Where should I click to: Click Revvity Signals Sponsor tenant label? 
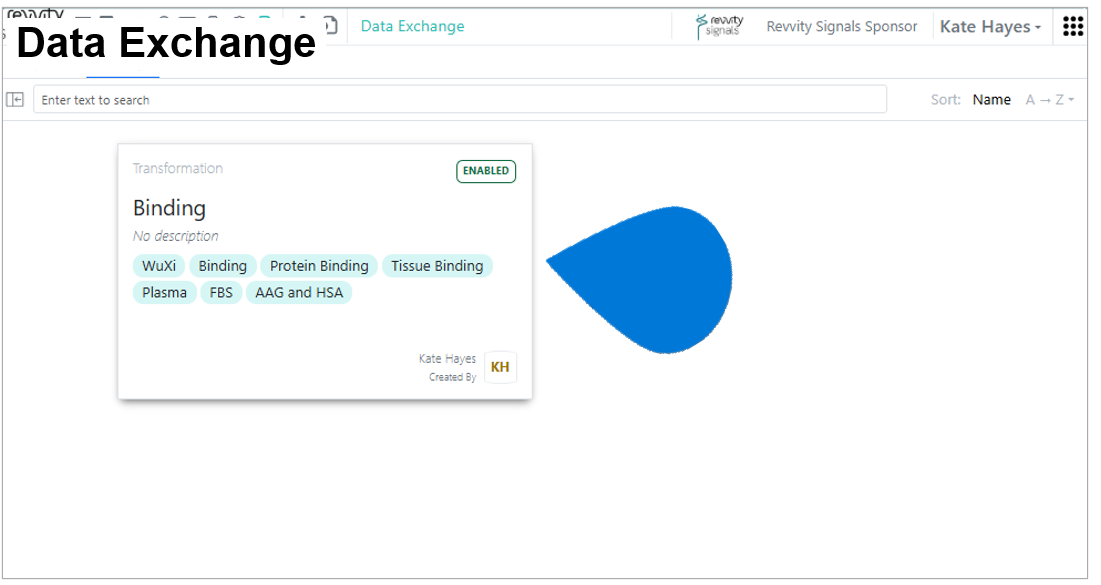pos(841,27)
